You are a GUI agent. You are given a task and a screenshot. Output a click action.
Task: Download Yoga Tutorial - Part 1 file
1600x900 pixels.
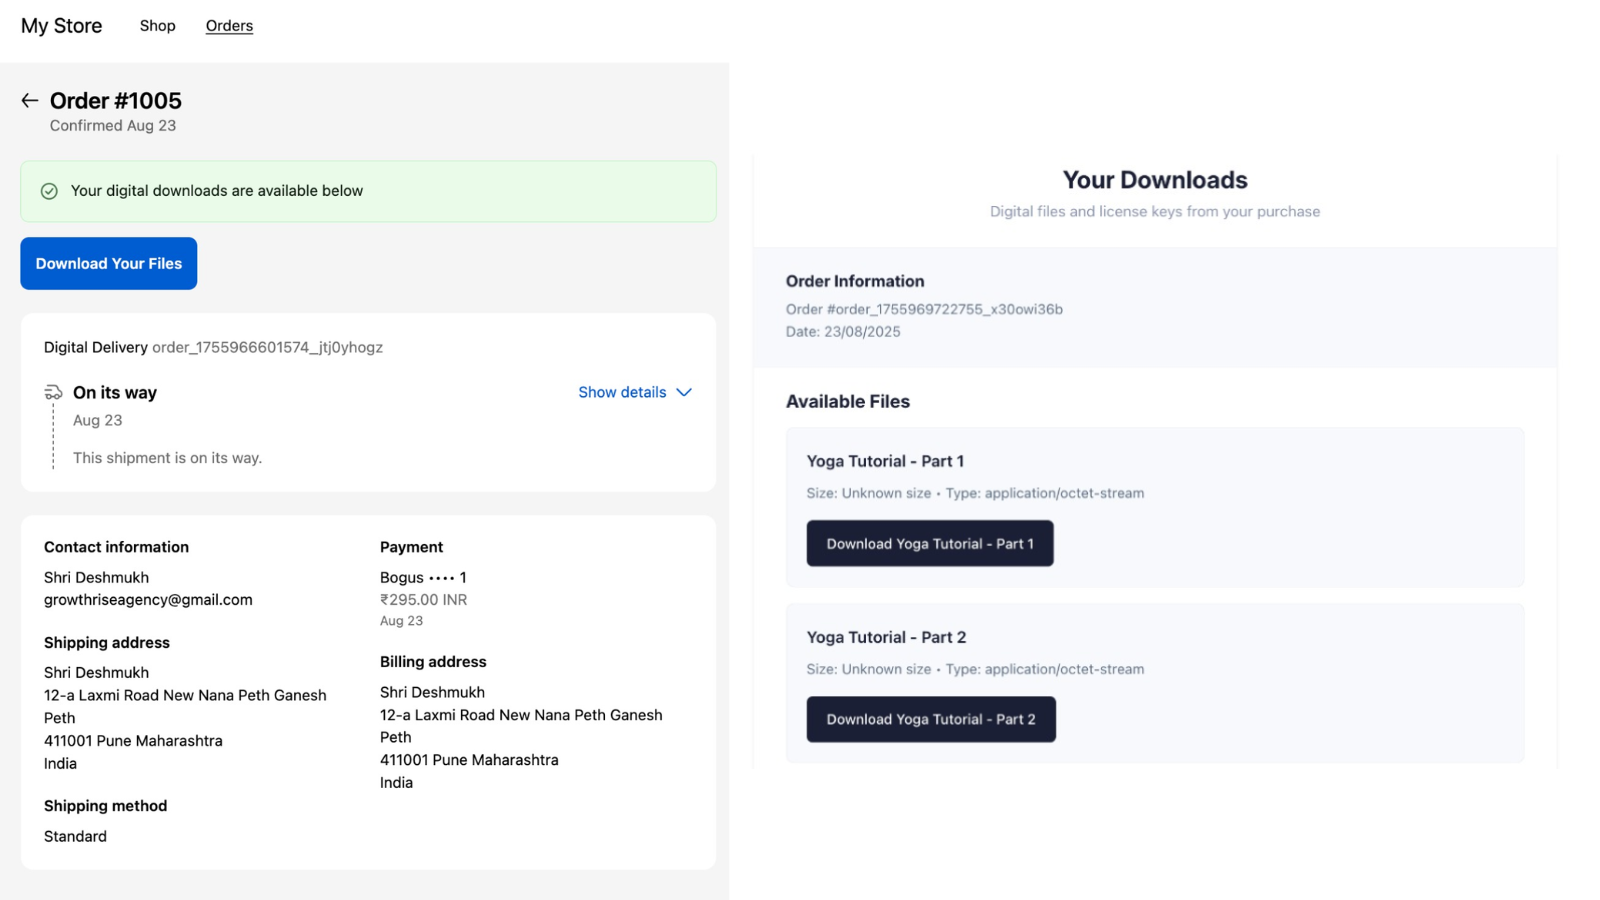930,543
